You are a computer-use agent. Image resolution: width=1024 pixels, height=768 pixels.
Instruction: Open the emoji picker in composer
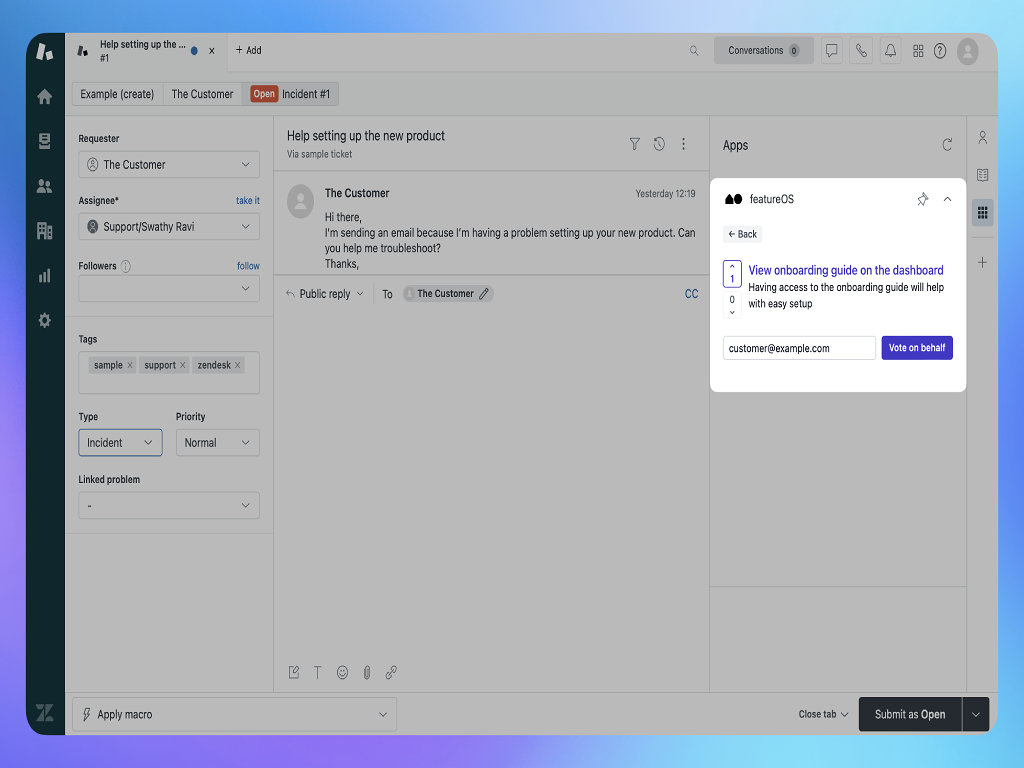pos(342,673)
